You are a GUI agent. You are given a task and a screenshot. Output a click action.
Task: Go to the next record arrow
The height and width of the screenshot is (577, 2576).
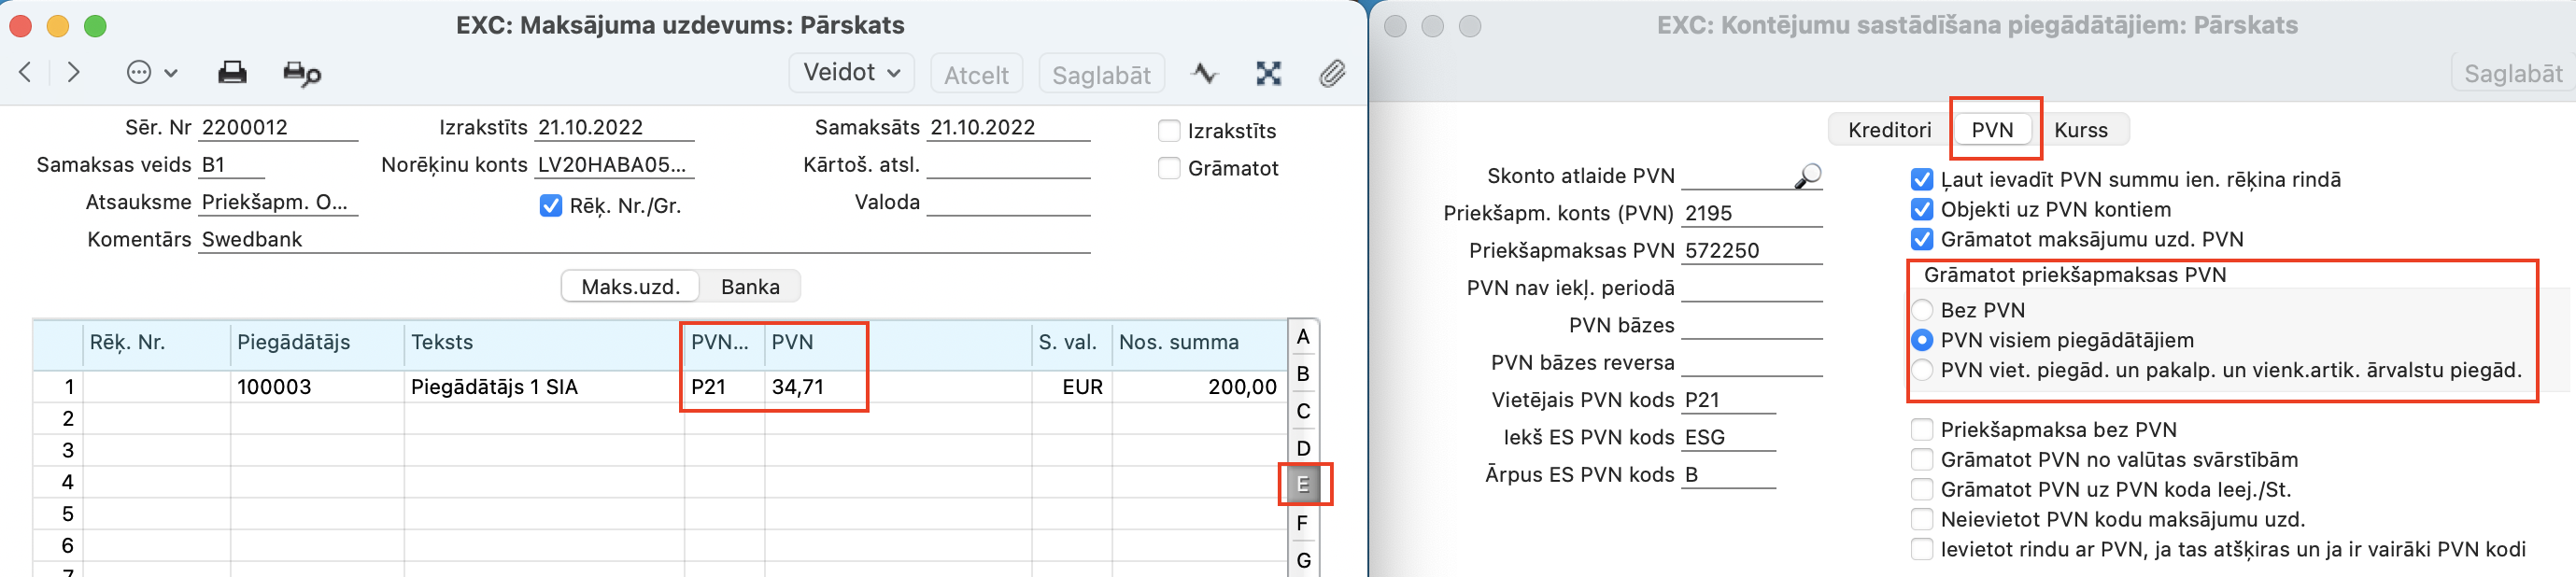click(x=73, y=72)
